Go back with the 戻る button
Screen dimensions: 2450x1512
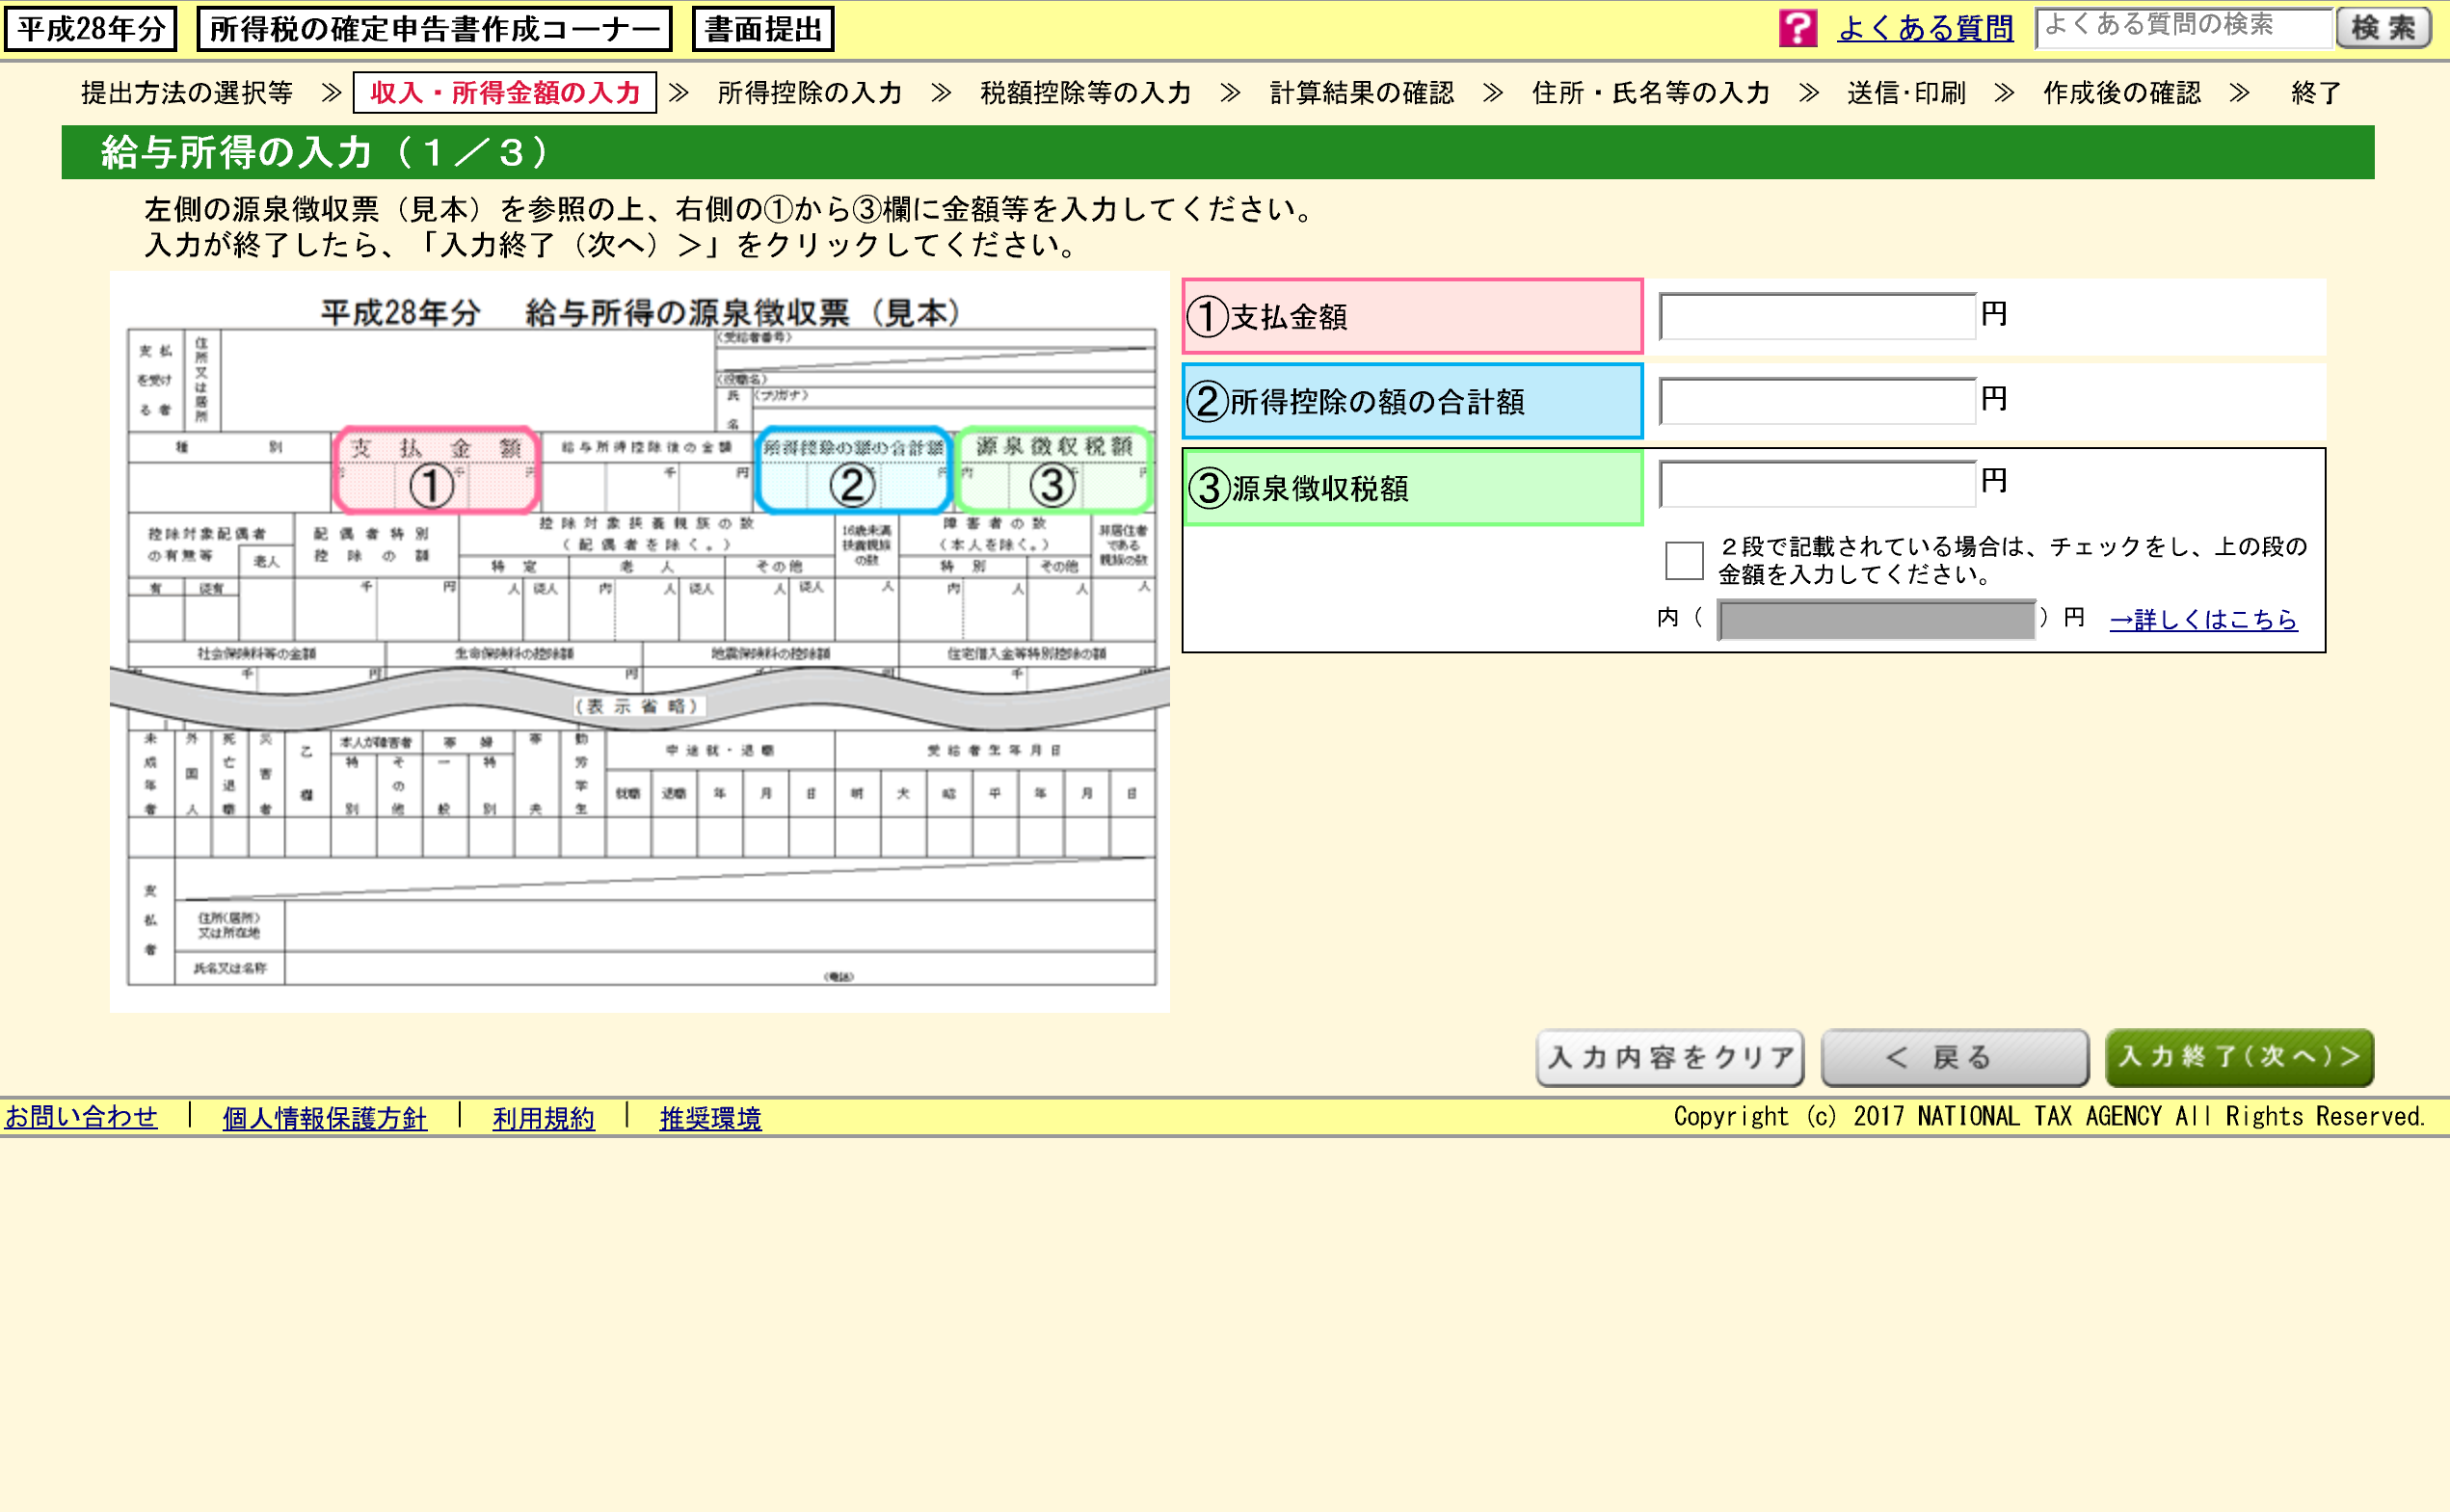click(1954, 1057)
